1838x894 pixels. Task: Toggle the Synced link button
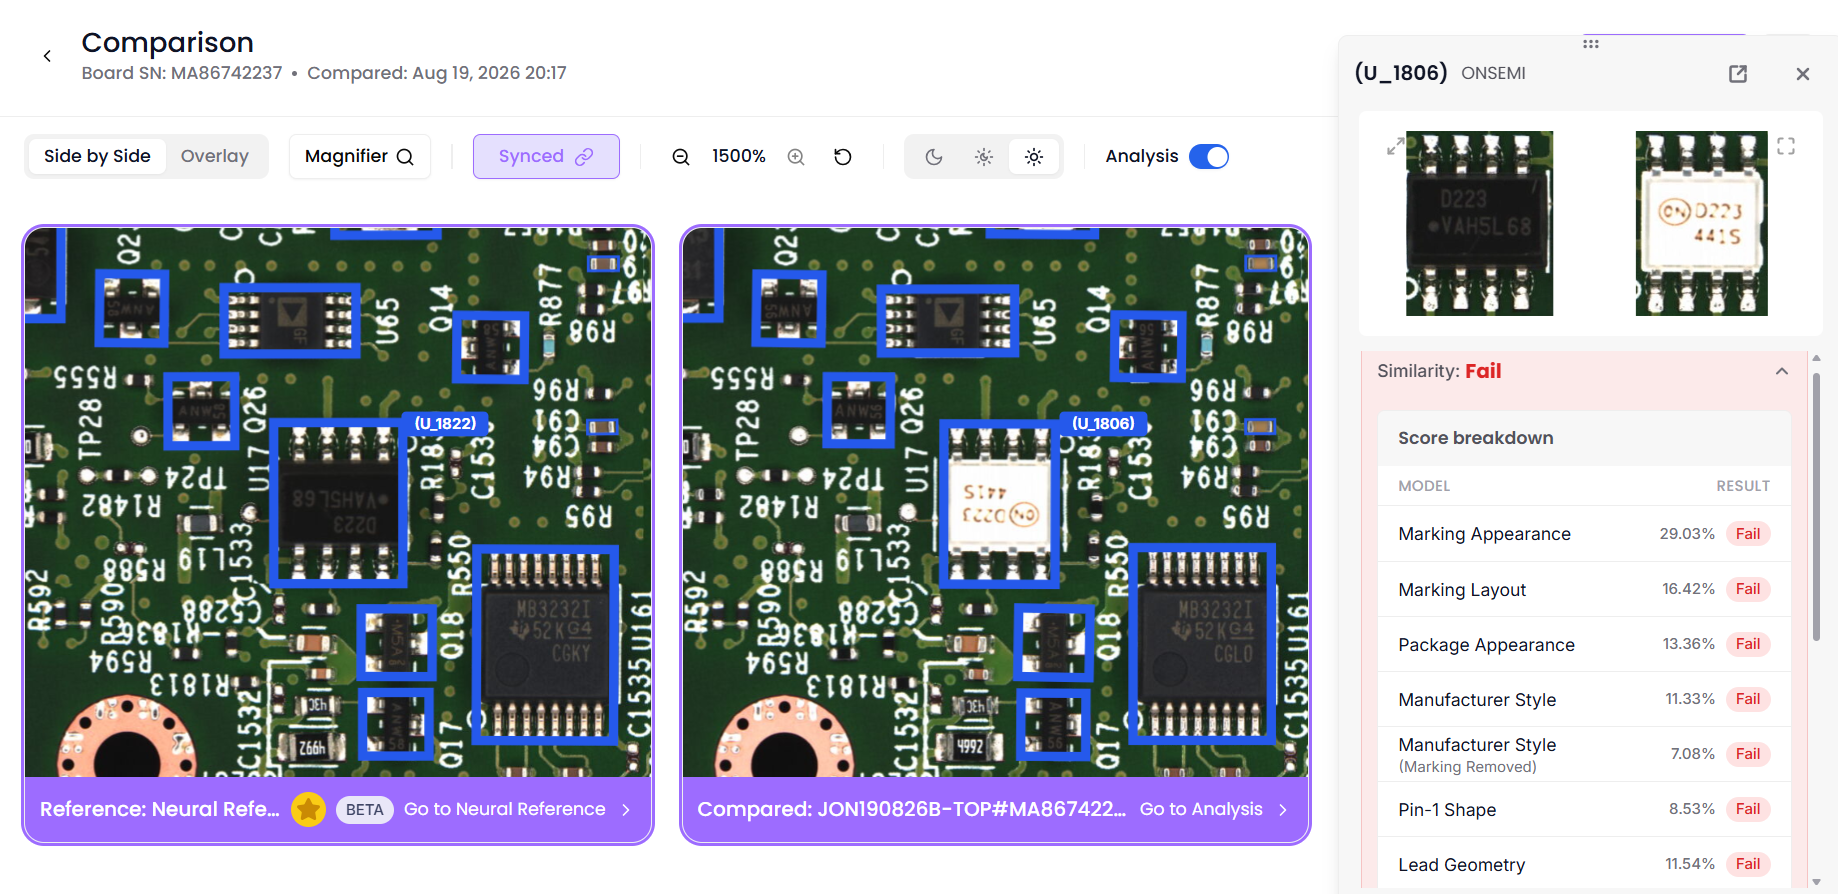click(x=546, y=157)
